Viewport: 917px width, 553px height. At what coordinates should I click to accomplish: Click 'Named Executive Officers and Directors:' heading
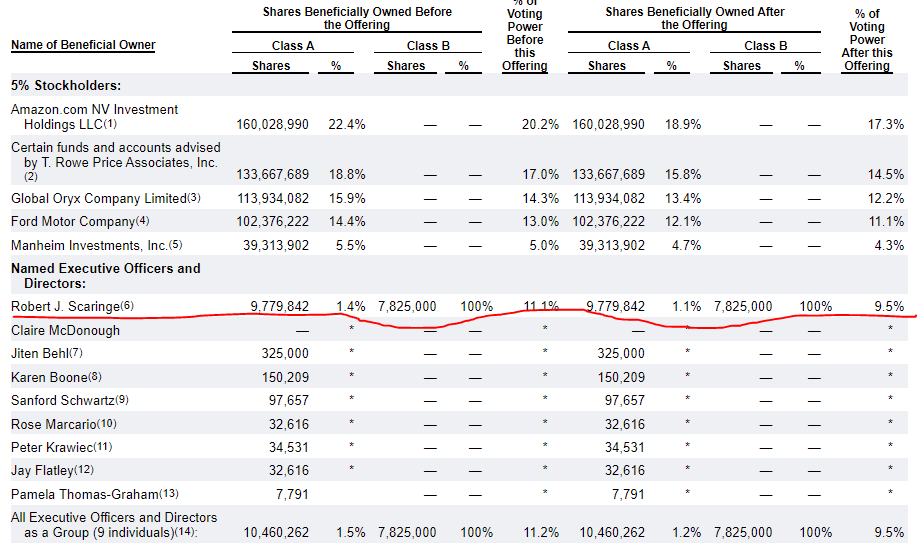click(x=105, y=276)
